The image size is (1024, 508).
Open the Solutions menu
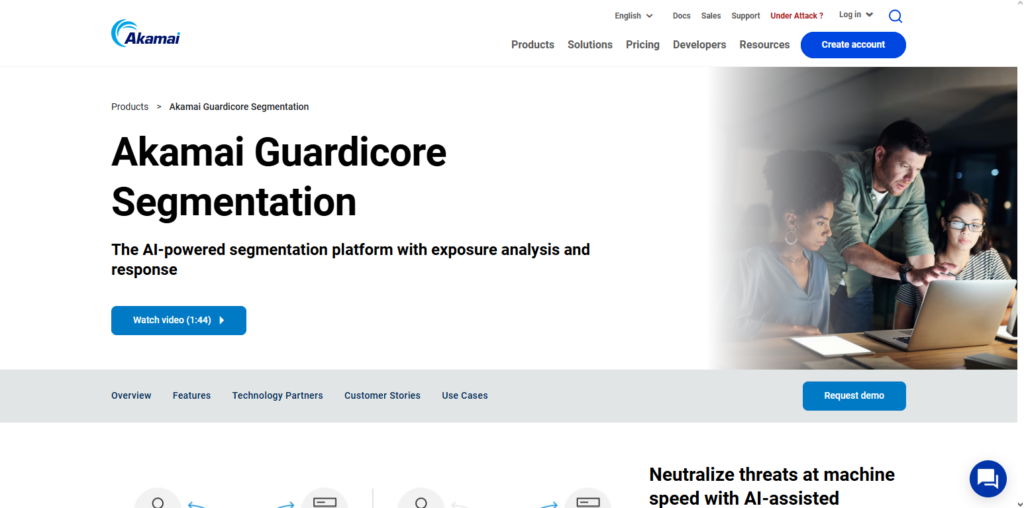pos(590,44)
